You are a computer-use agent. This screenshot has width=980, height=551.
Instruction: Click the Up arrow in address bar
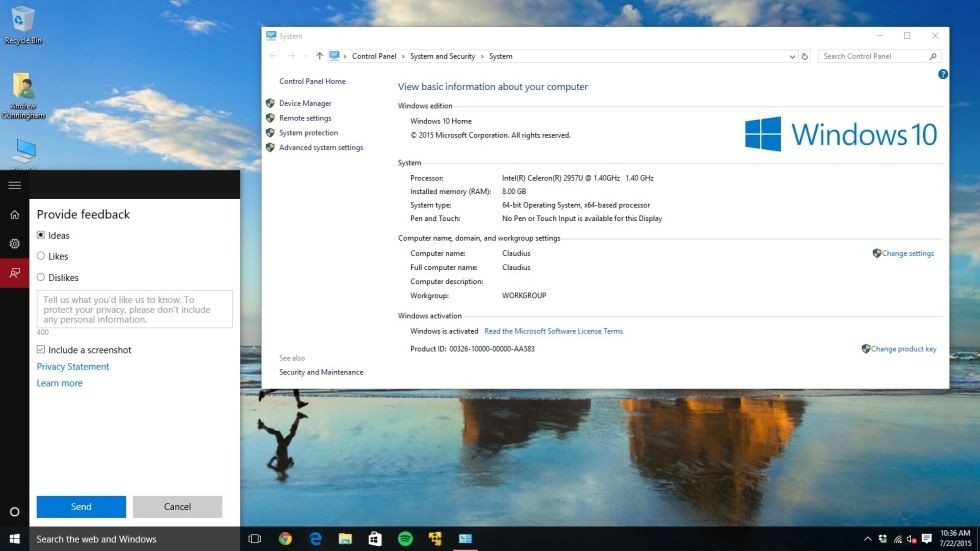(x=319, y=56)
